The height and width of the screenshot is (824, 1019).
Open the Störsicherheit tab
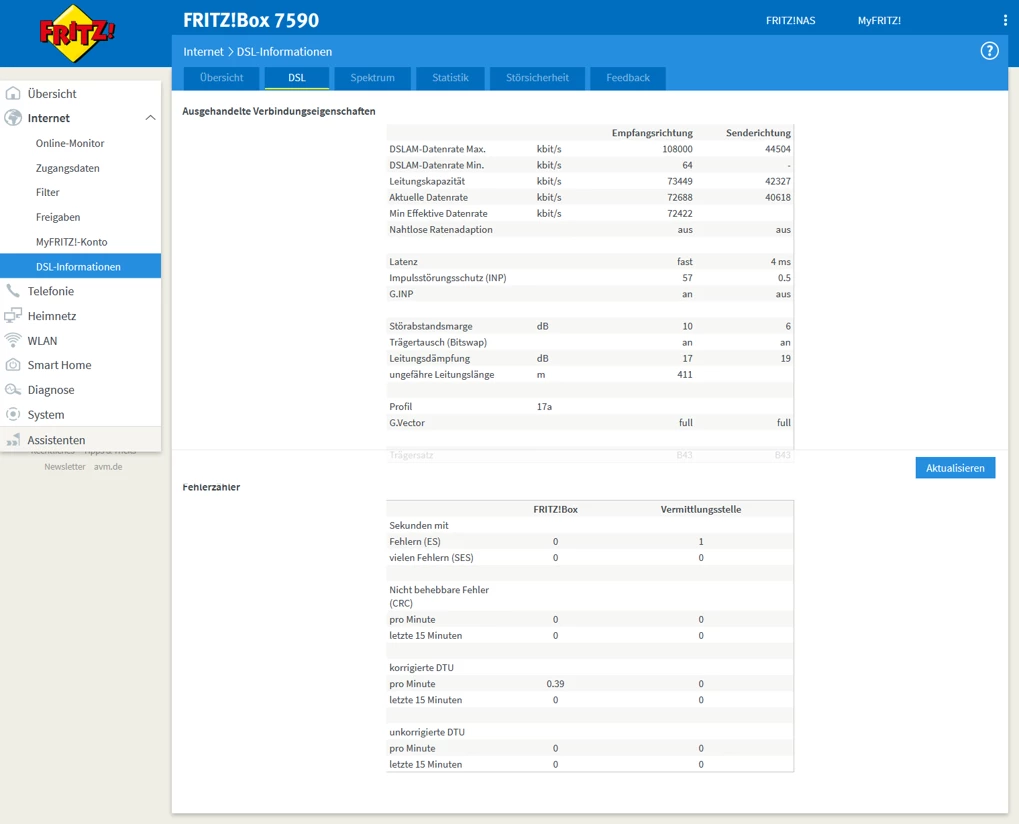537,77
